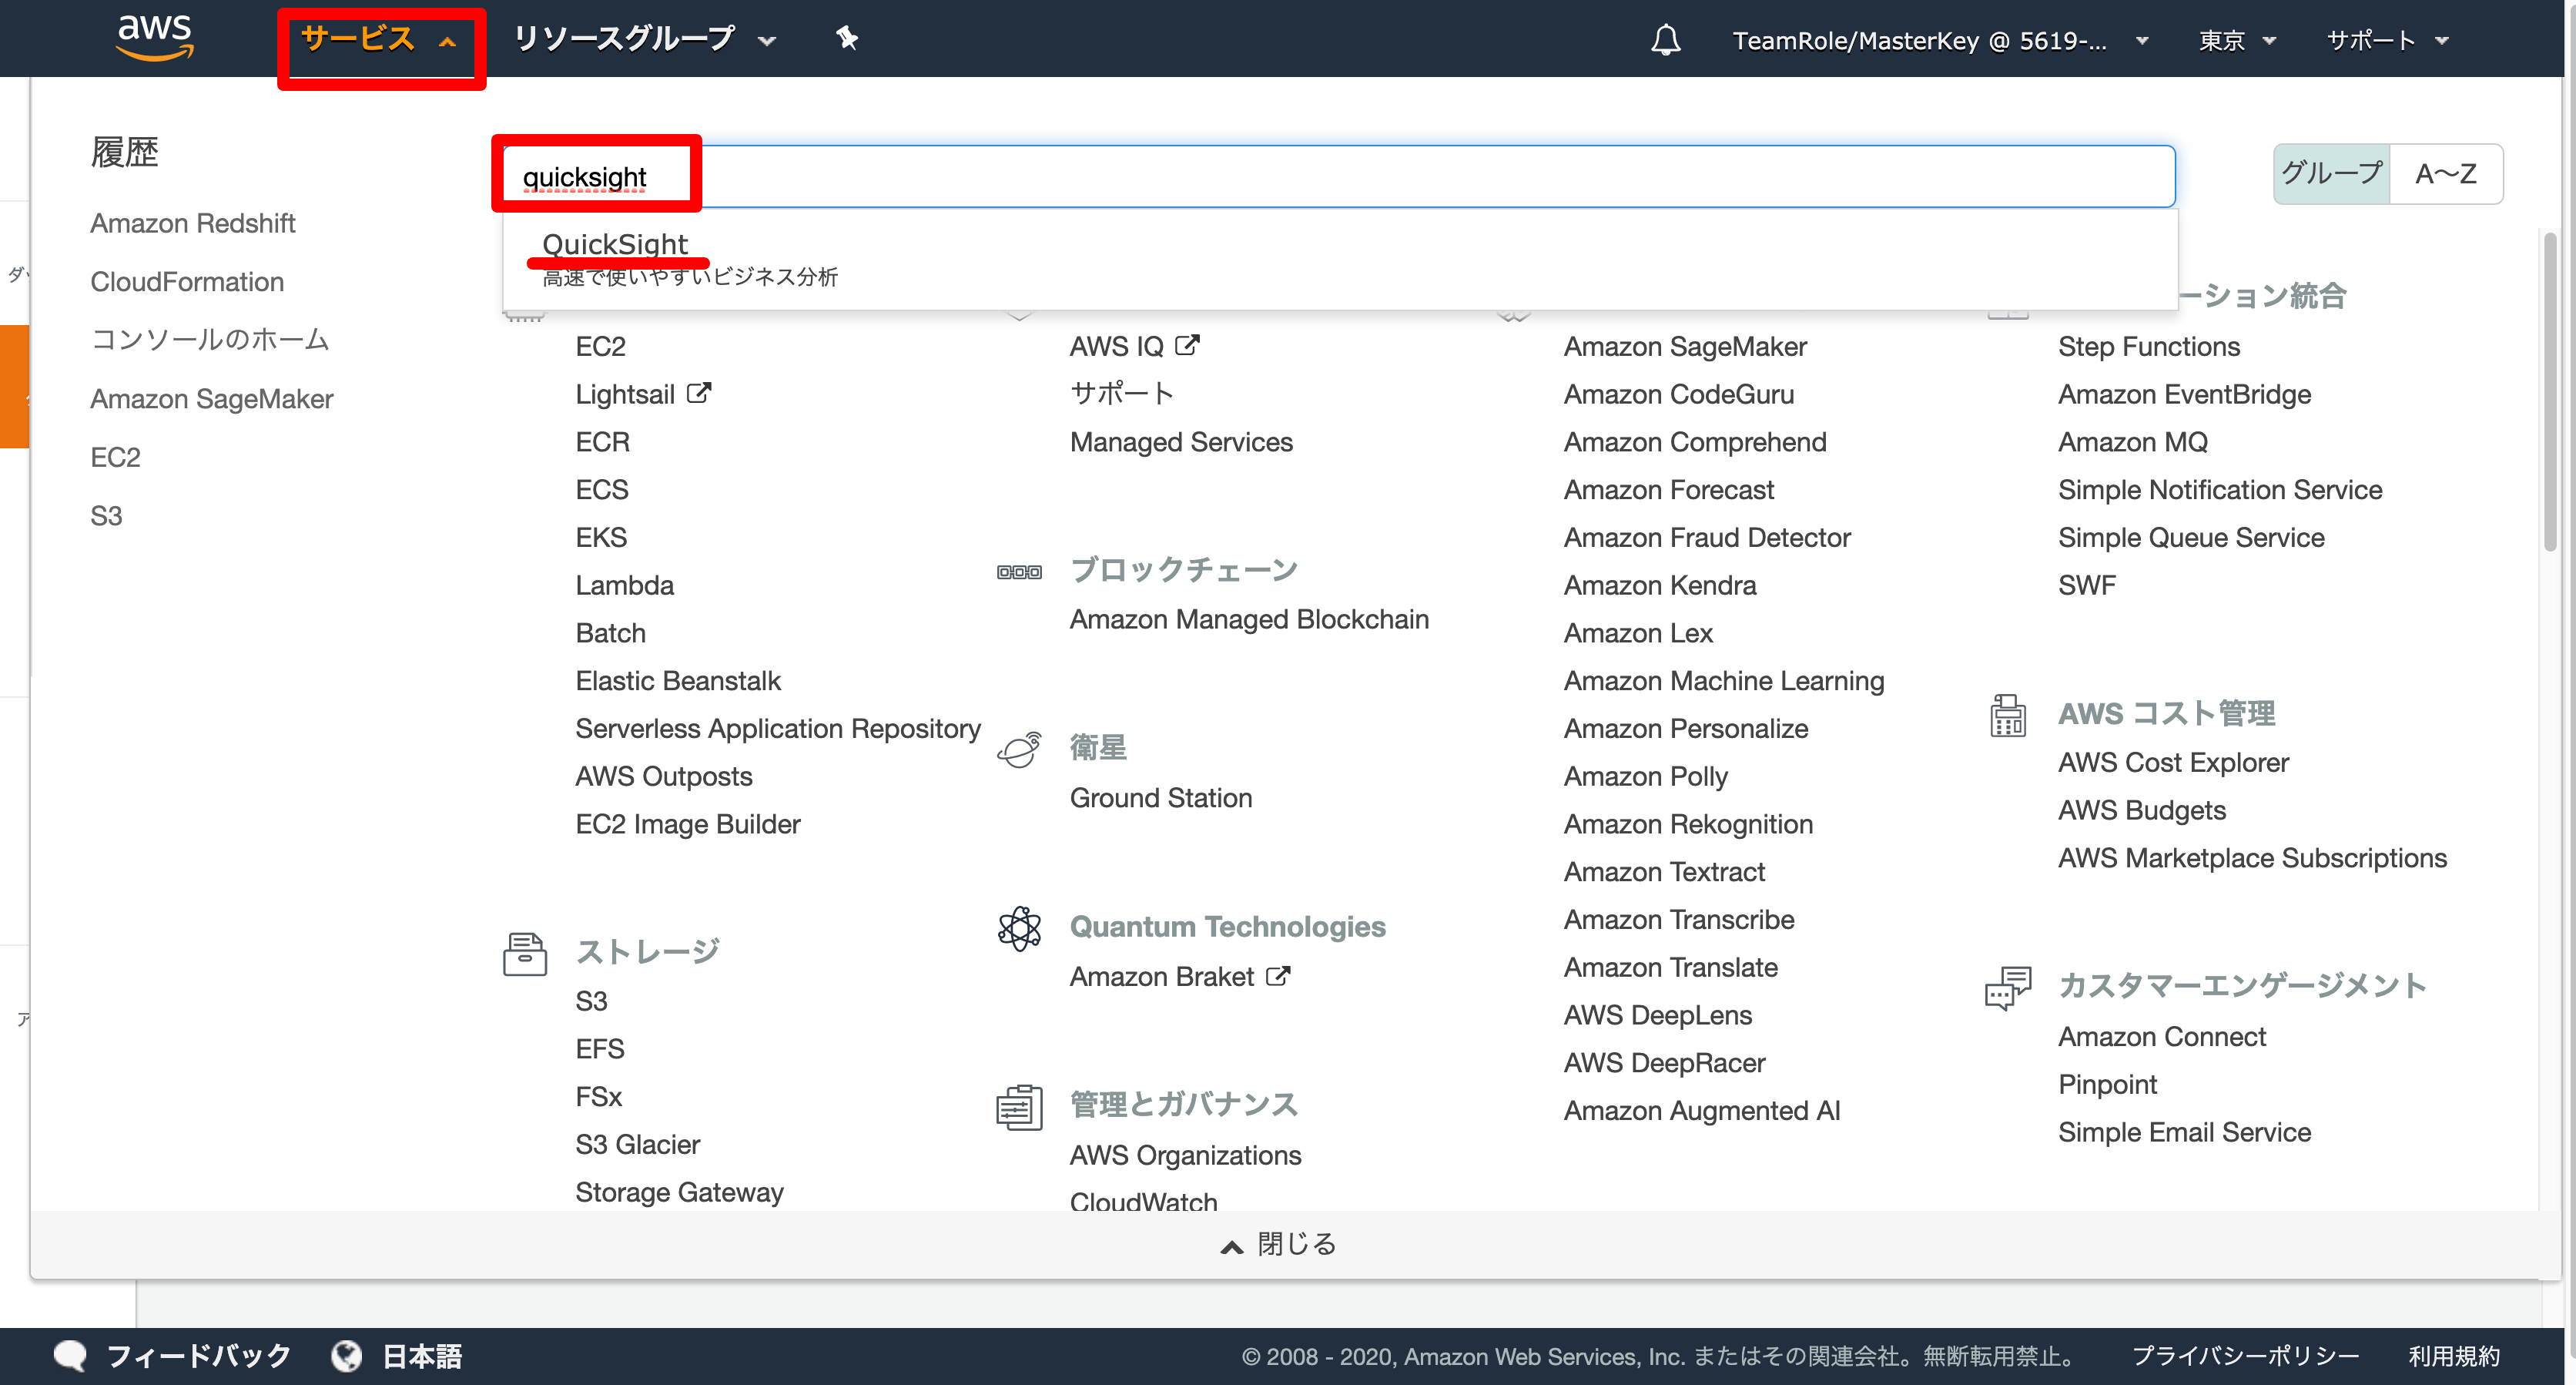Image resolution: width=2576 pixels, height=1385 pixels.
Task: Collapse the サービス menu
Action: click(x=379, y=39)
